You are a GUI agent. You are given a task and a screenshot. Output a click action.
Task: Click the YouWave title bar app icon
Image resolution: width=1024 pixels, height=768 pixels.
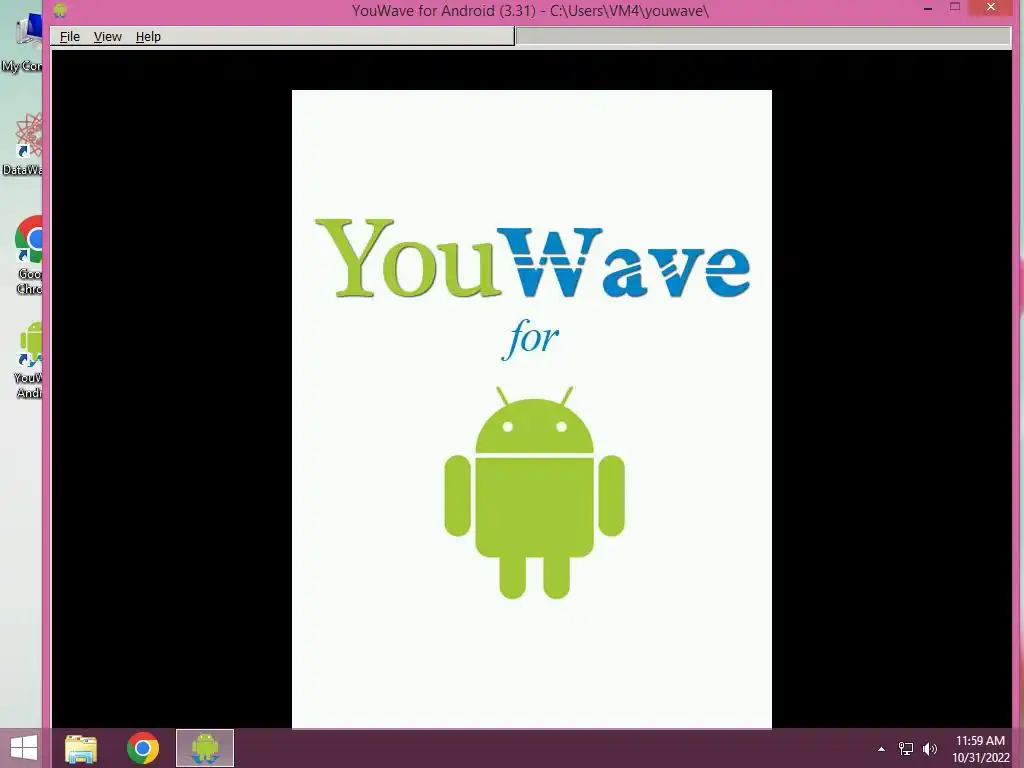click(x=60, y=10)
